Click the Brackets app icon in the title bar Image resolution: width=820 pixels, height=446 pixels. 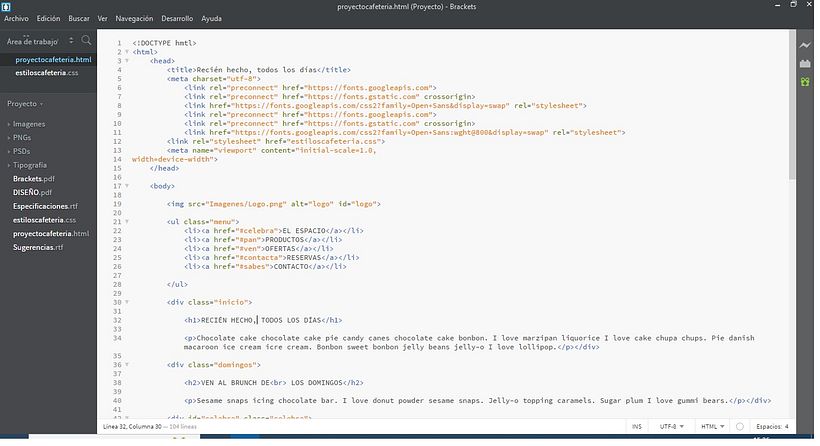click(x=8, y=6)
